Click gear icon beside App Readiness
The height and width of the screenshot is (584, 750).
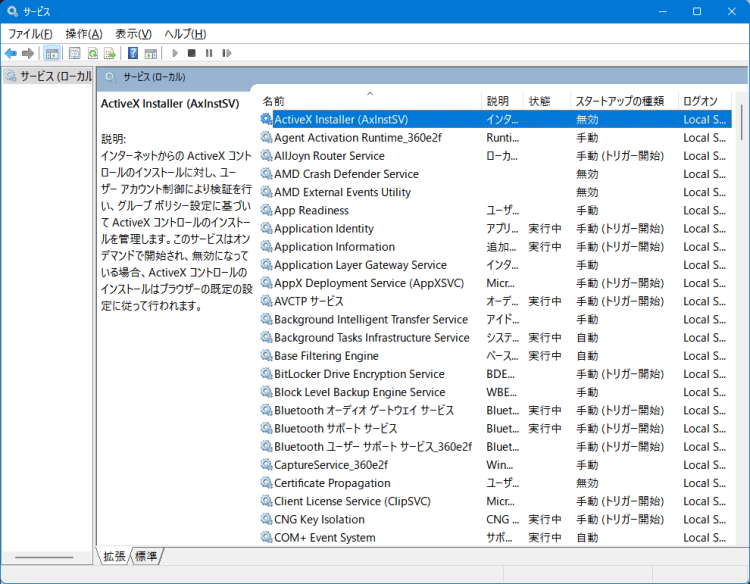pos(266,210)
